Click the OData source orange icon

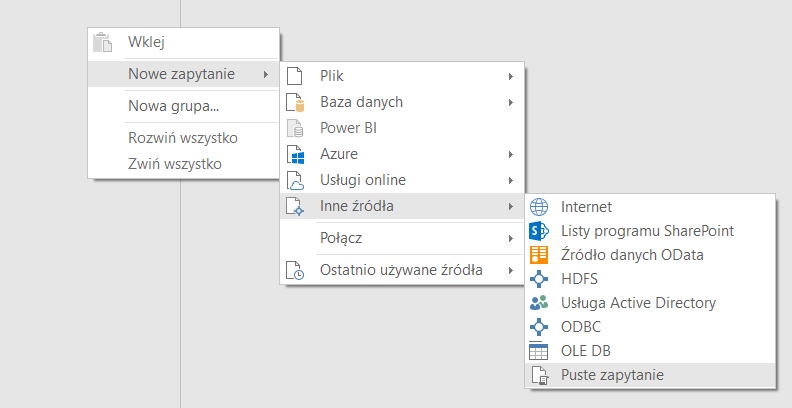coord(539,255)
